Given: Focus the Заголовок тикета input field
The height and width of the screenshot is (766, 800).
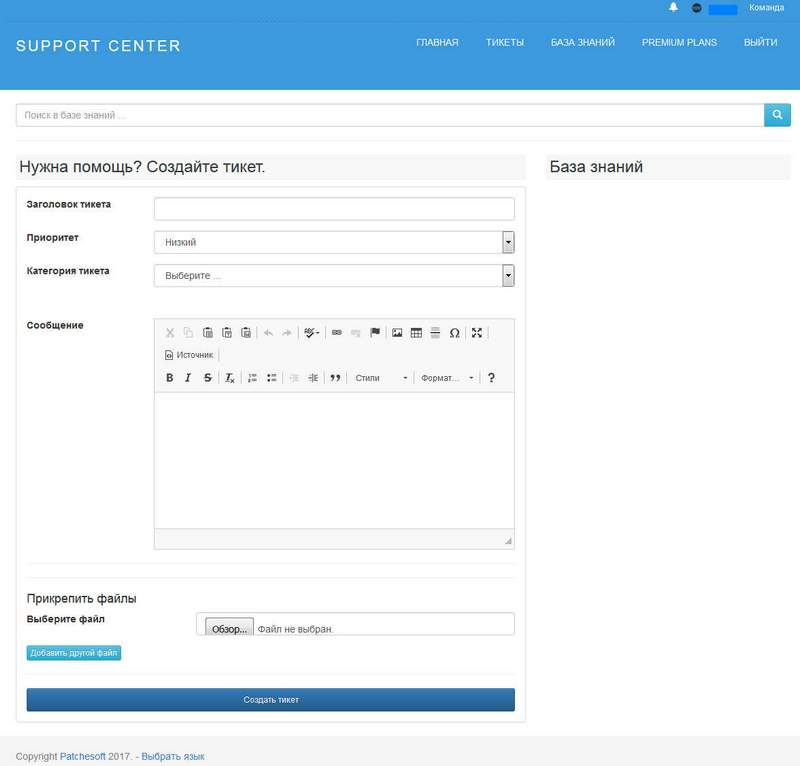Looking at the screenshot, I should coord(334,209).
